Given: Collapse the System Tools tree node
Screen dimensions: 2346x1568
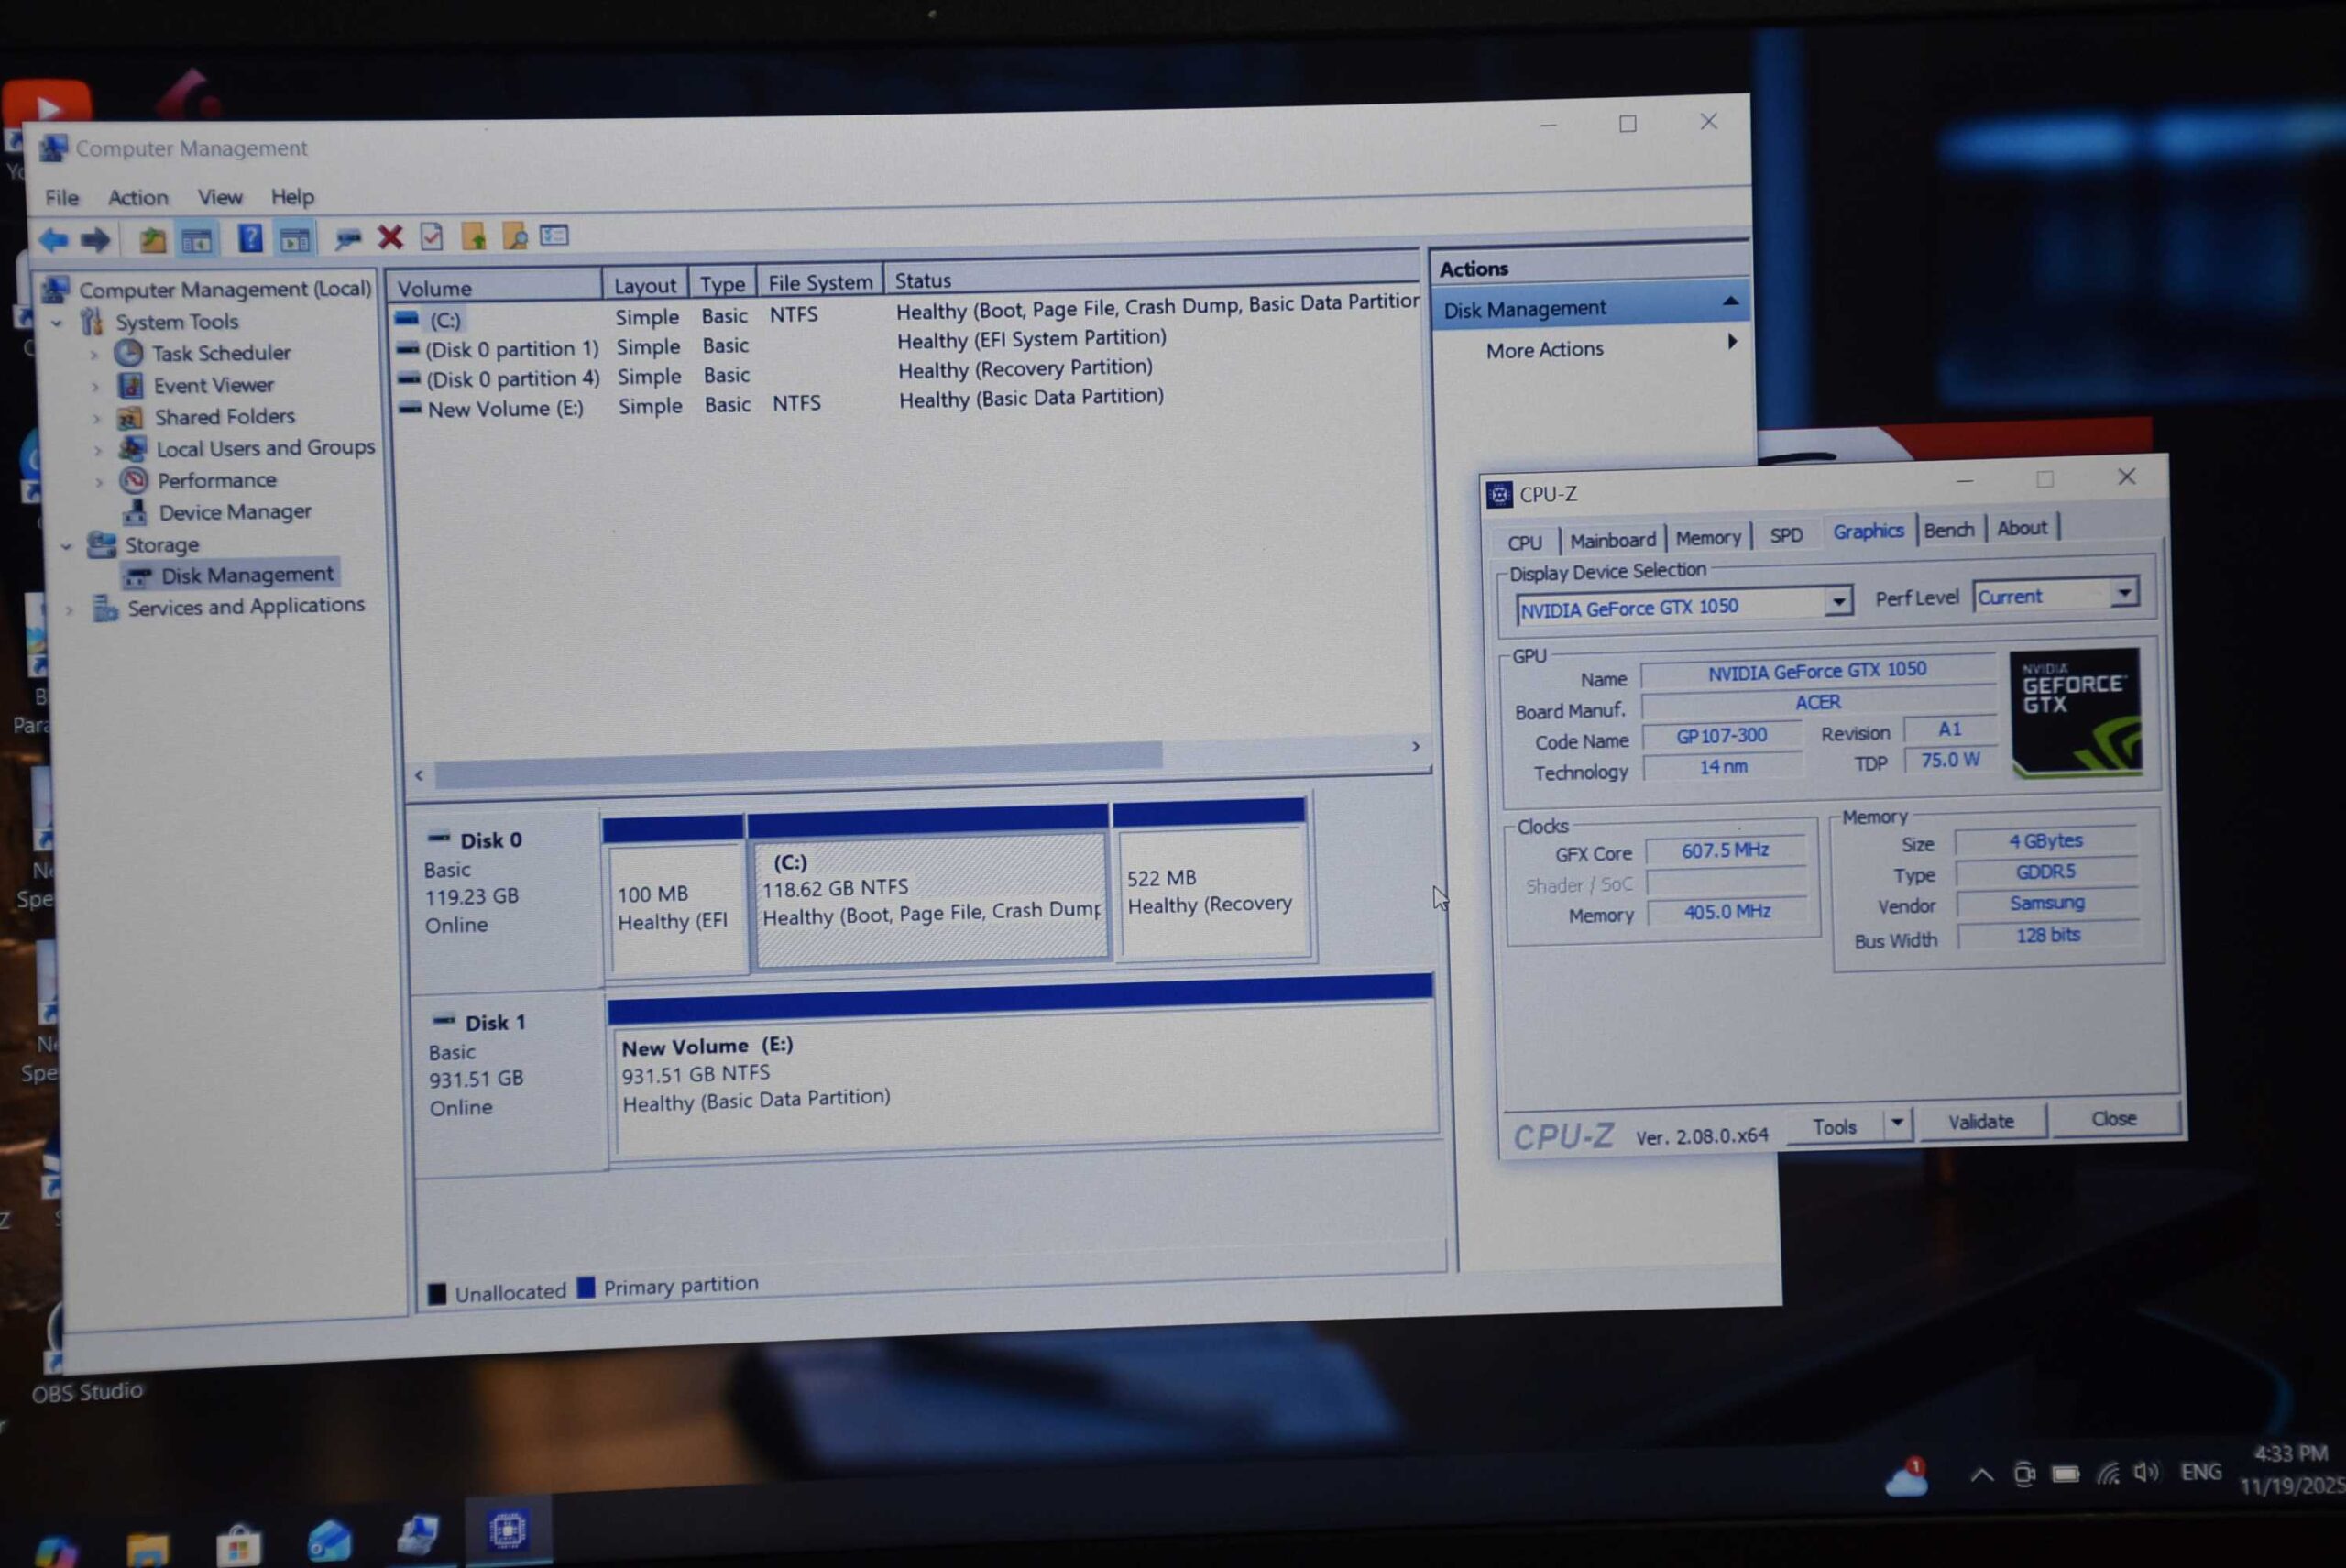Looking at the screenshot, I should point(57,323).
